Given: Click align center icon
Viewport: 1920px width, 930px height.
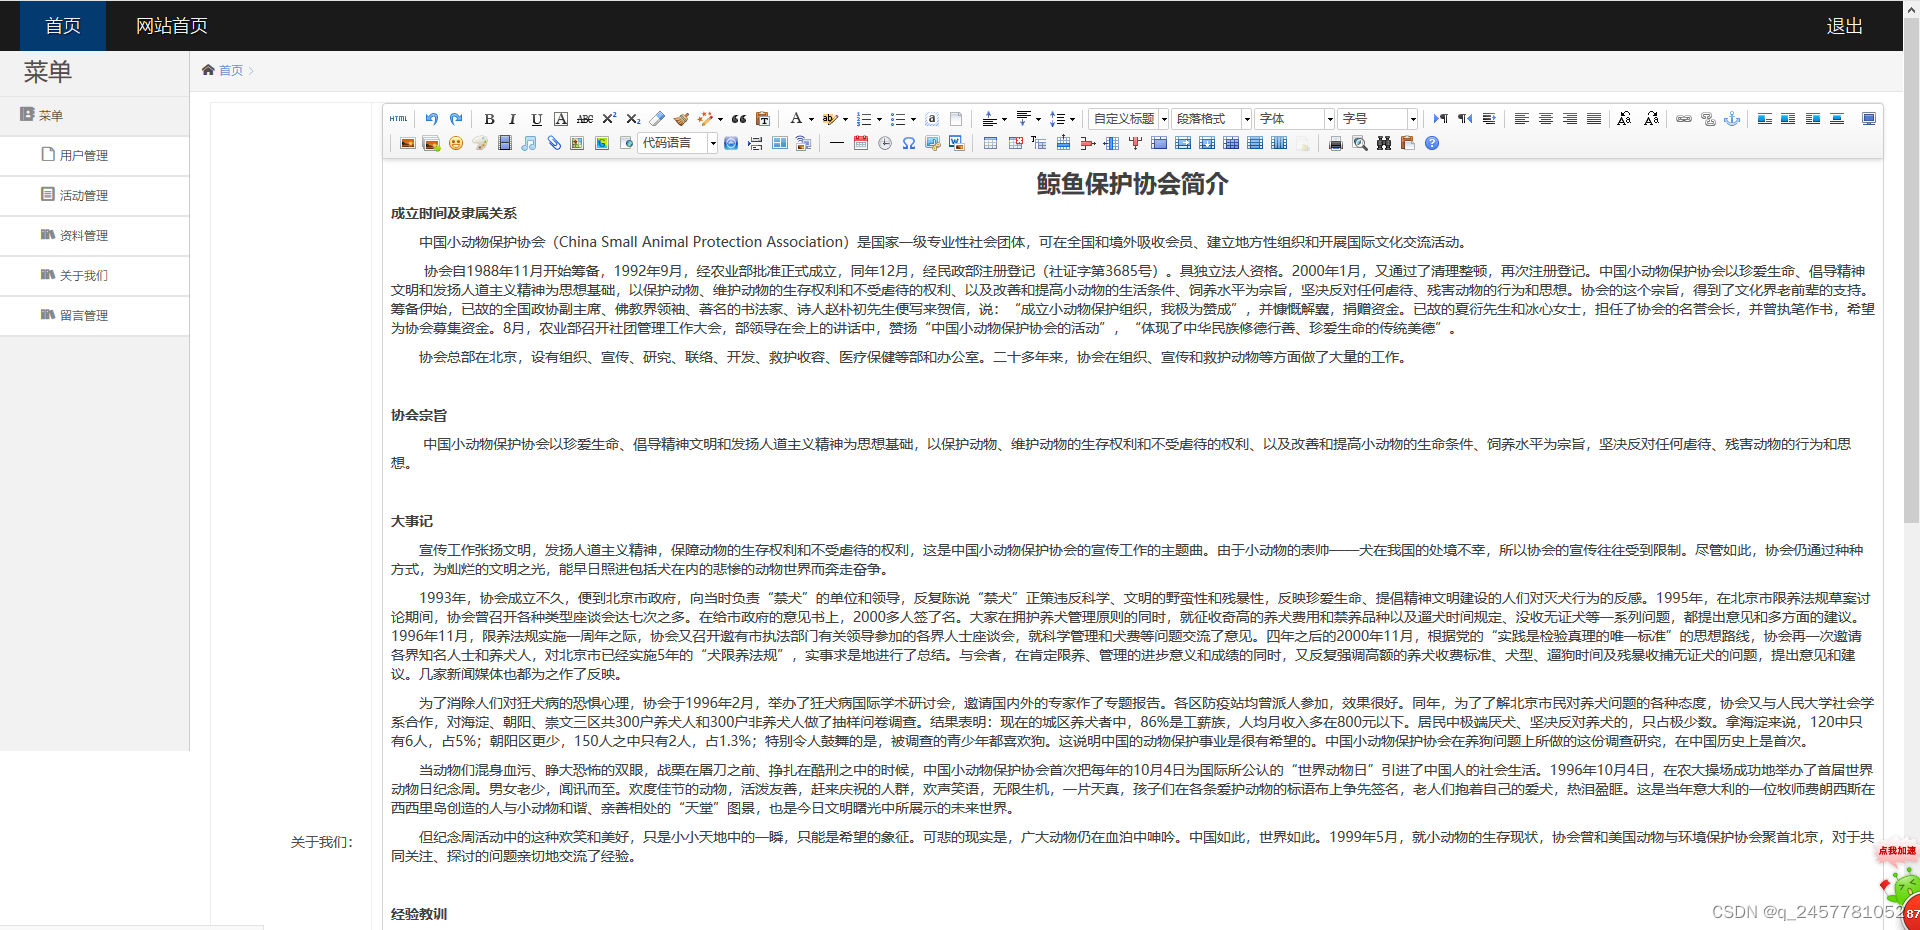Looking at the screenshot, I should (1546, 119).
